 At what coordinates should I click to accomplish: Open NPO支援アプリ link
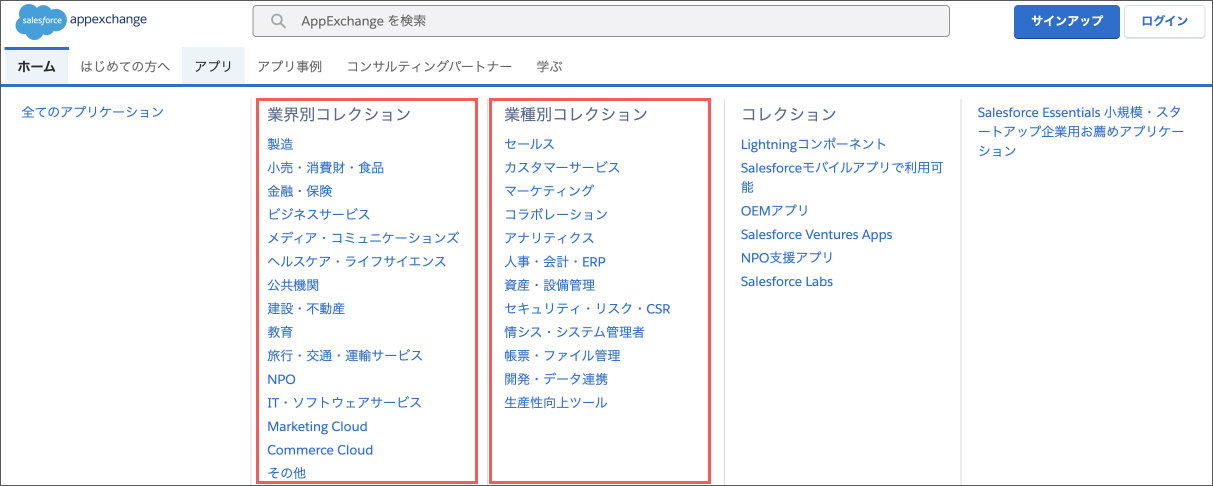(x=787, y=257)
